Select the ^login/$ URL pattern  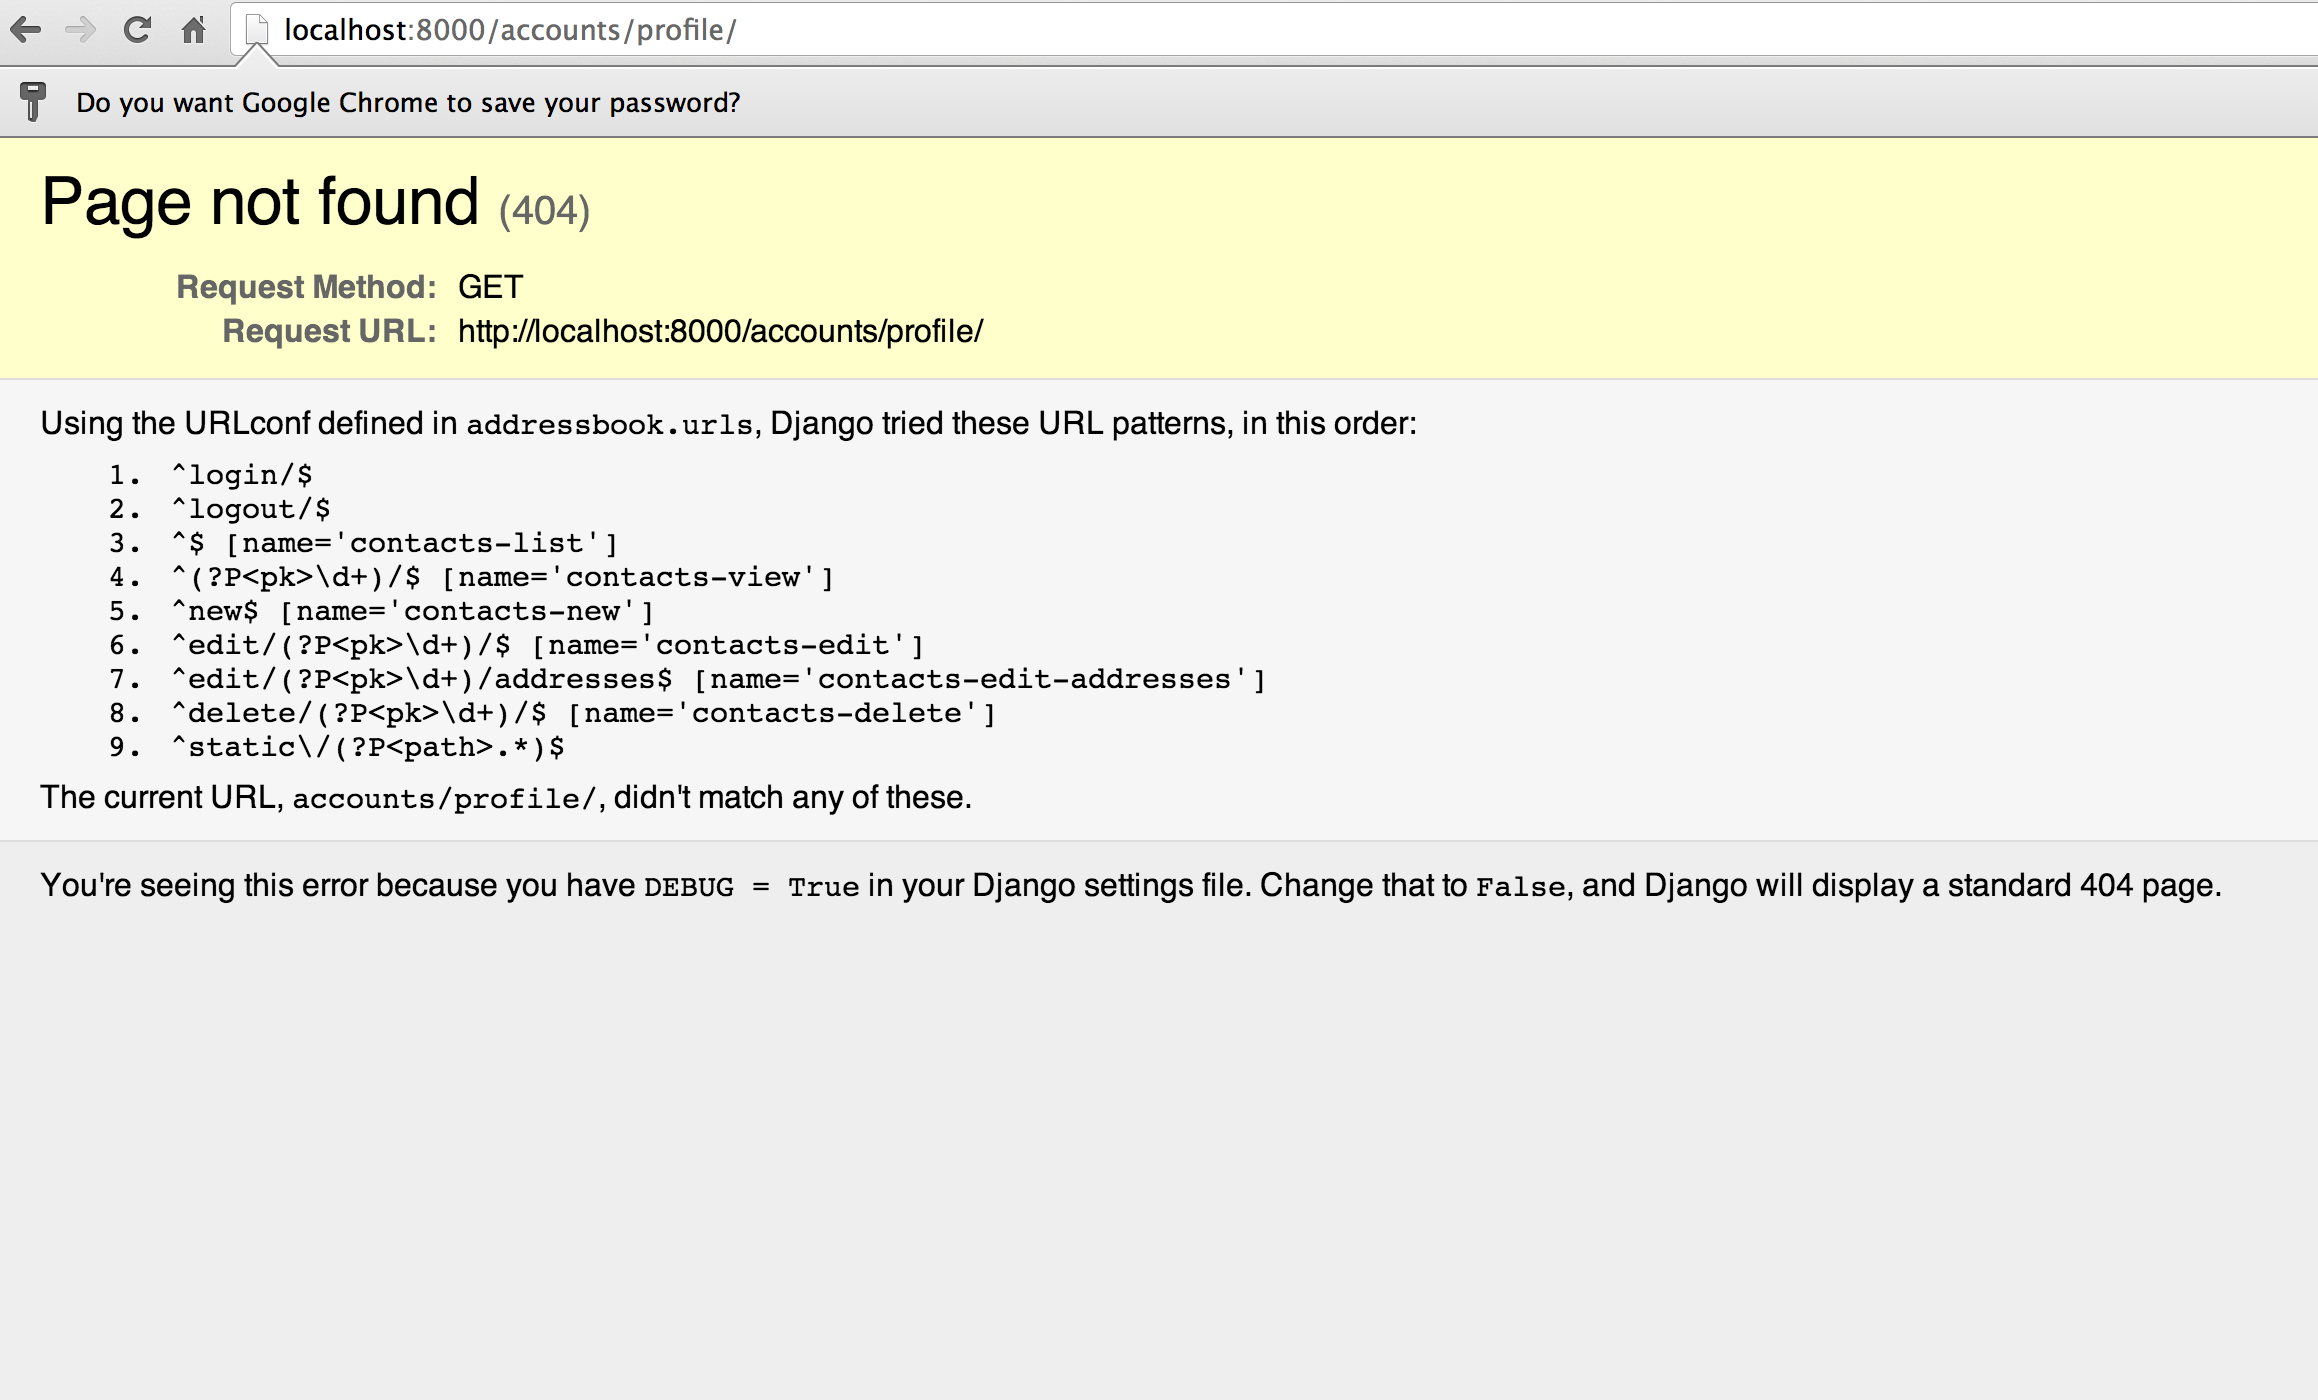point(242,475)
